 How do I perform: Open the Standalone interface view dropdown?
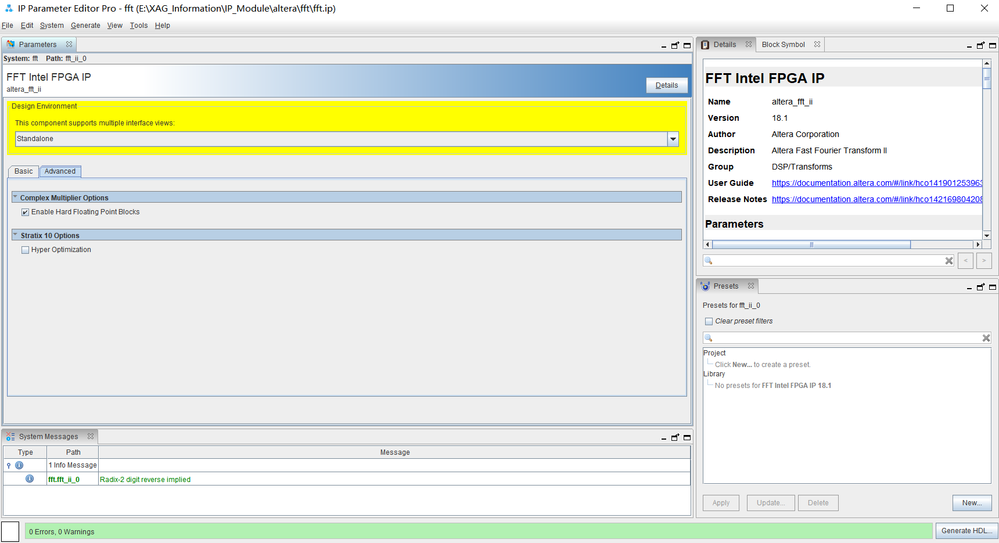[673, 139]
